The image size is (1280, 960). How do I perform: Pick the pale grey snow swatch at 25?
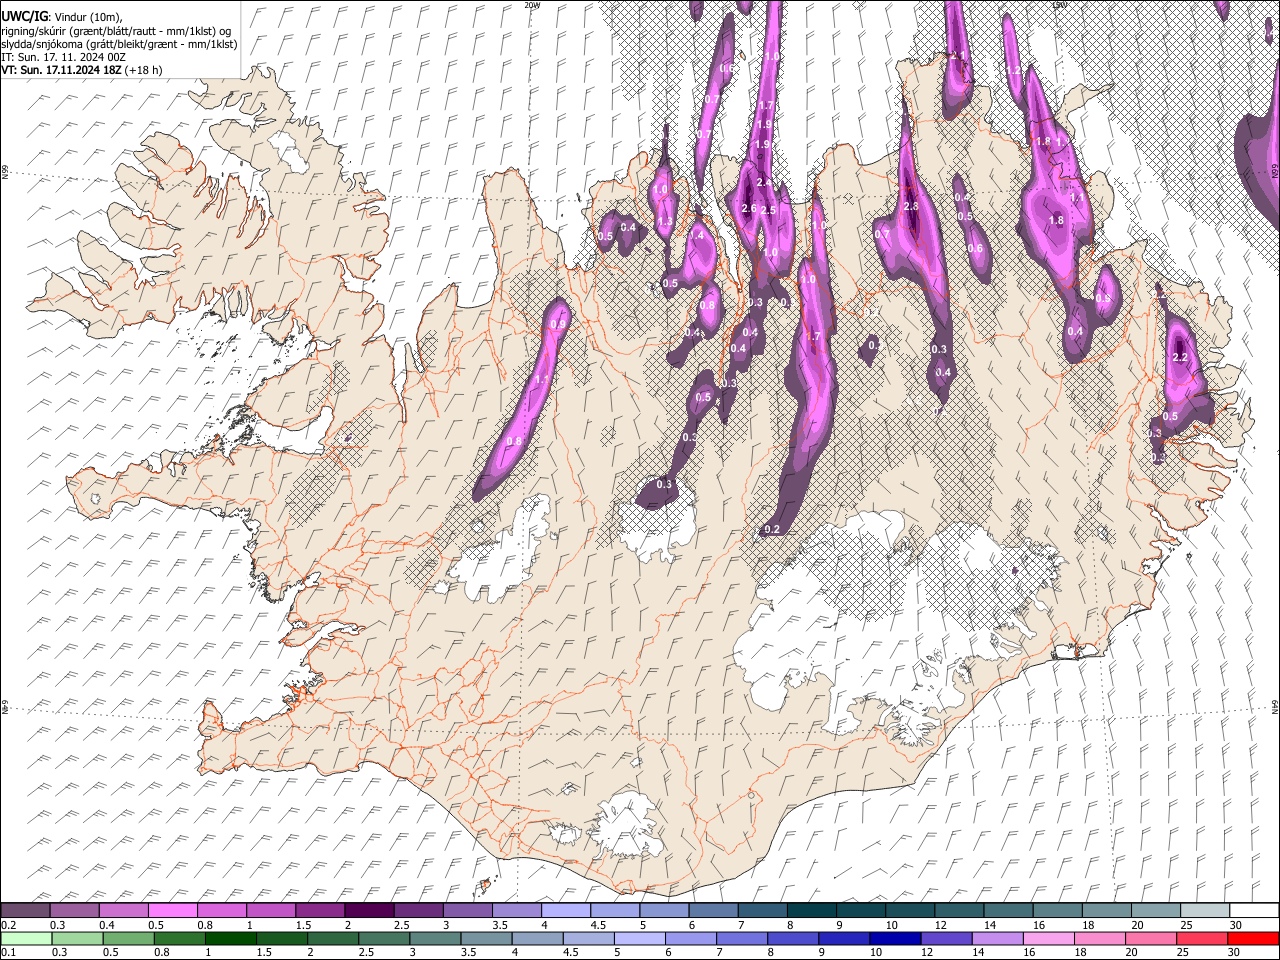tap(1207, 911)
